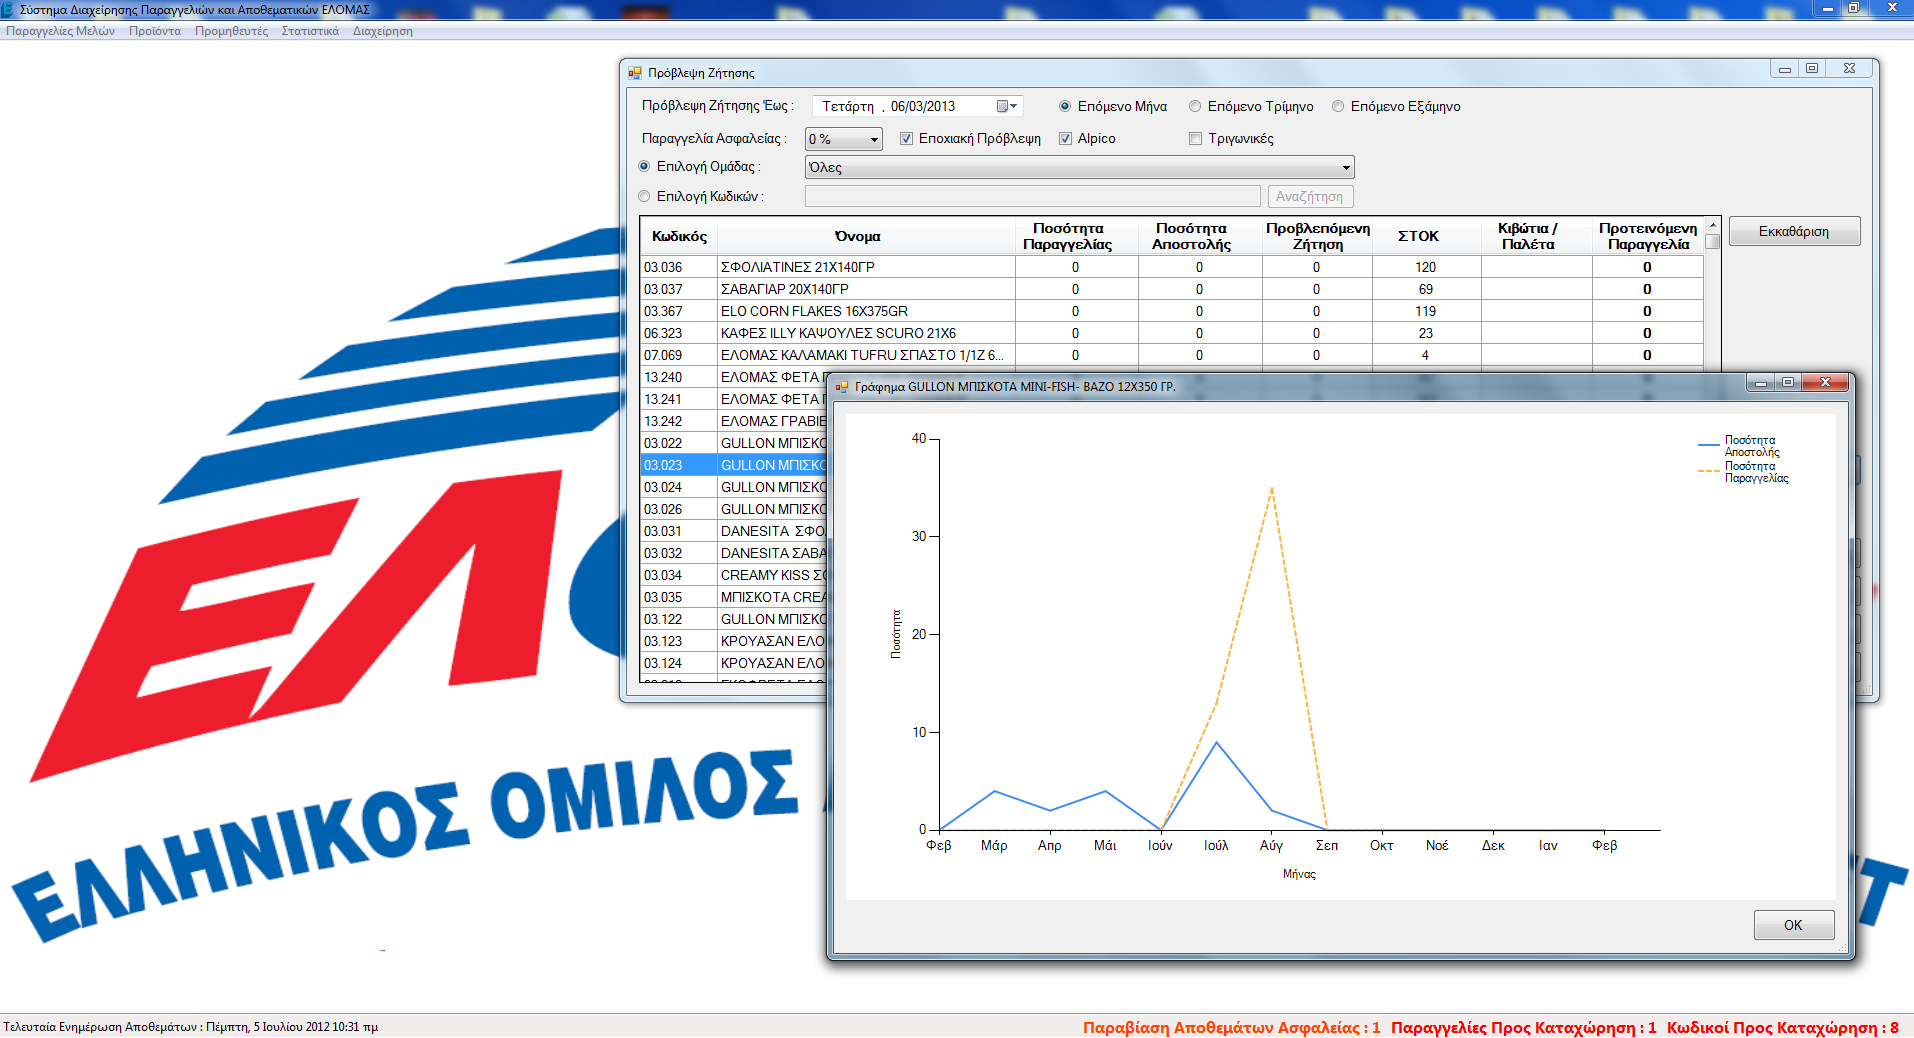Screen dimensions: 1914x1038
Task: Click the Εκκαθάριση button
Action: [1794, 231]
